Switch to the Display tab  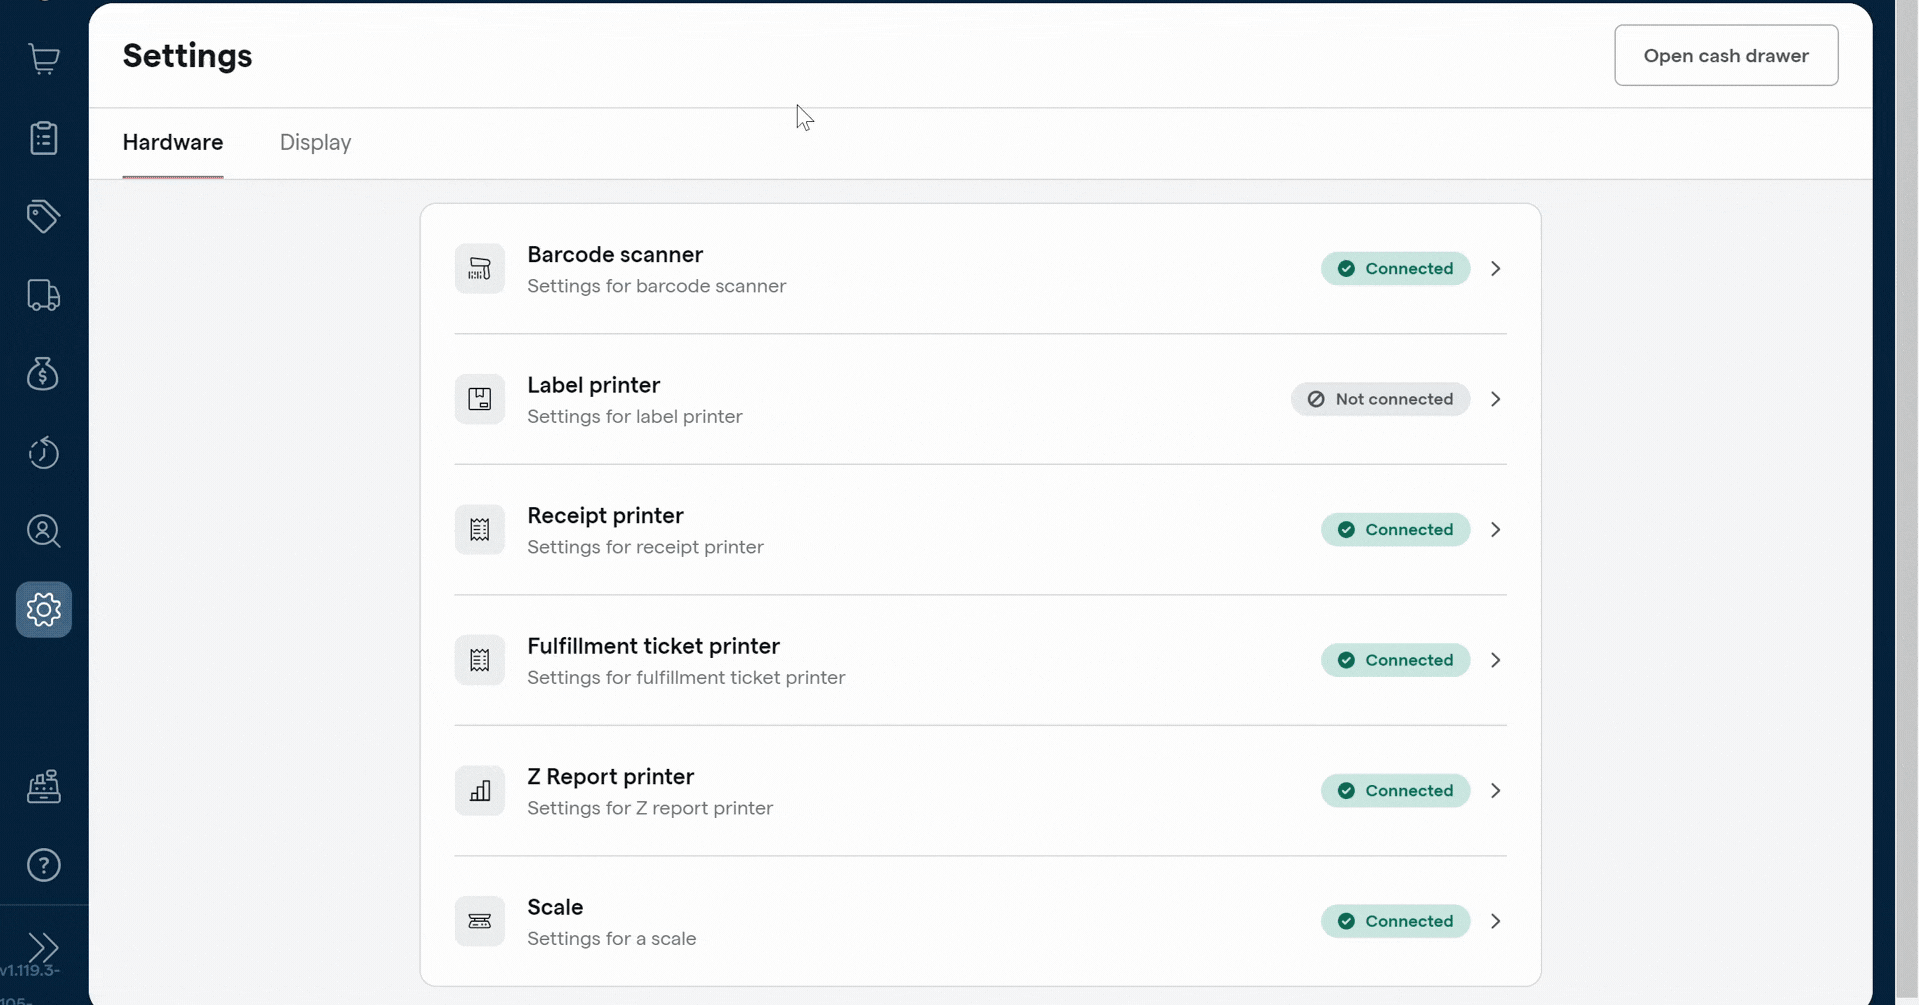coord(314,142)
